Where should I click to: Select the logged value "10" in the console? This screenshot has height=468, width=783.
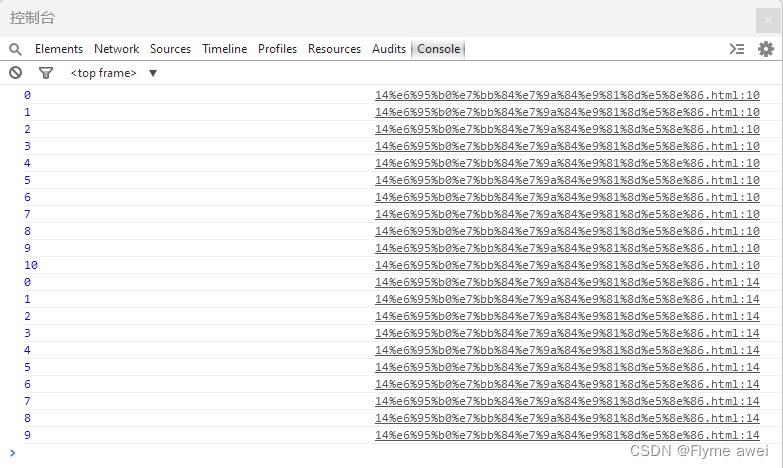(x=31, y=265)
